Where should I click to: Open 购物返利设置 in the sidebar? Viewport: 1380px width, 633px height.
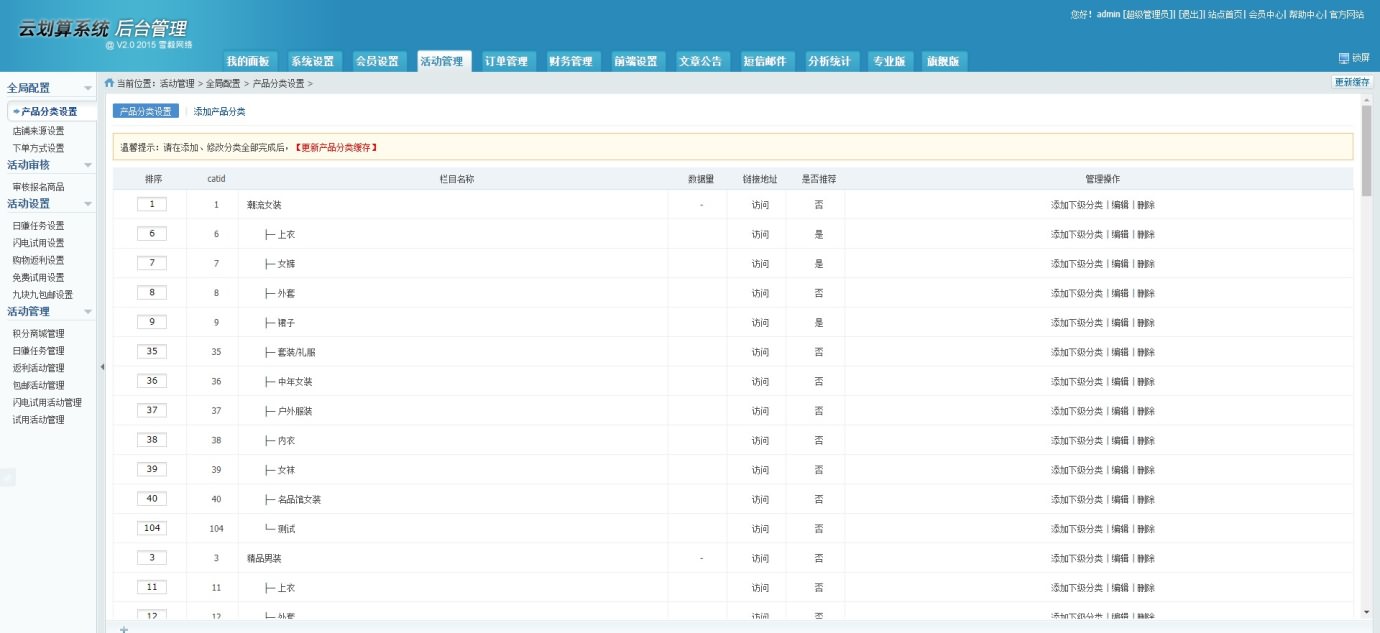tap(38, 260)
